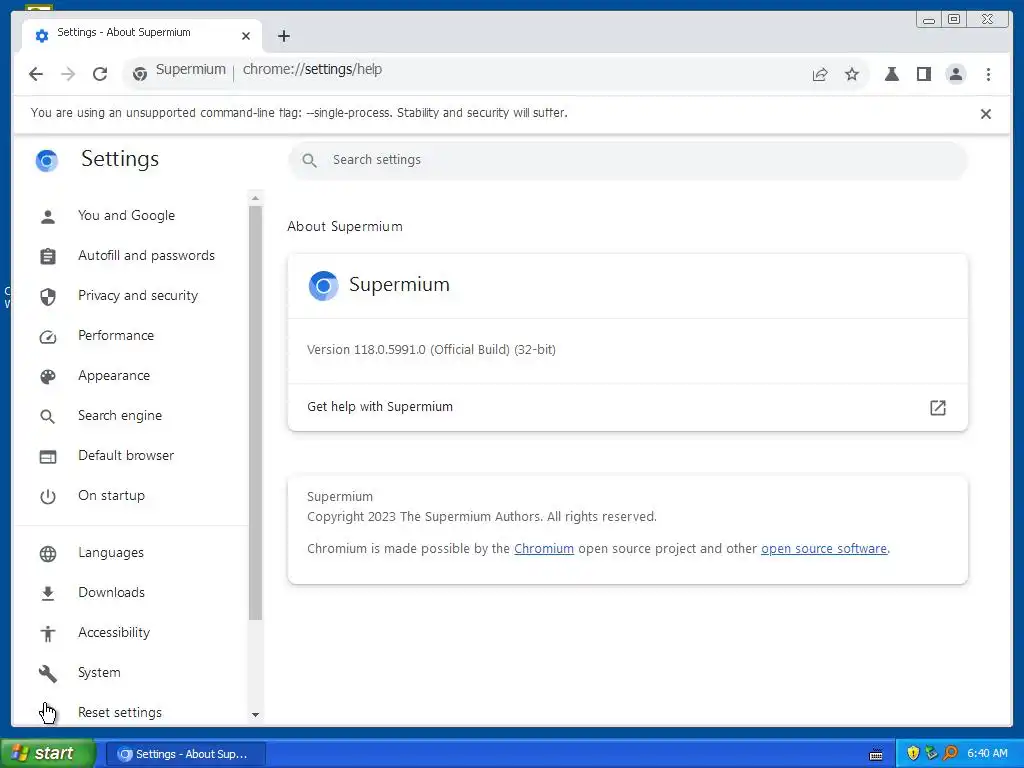Click the tray magnifier search icon
Viewport: 1024px width, 768px height.
point(951,754)
